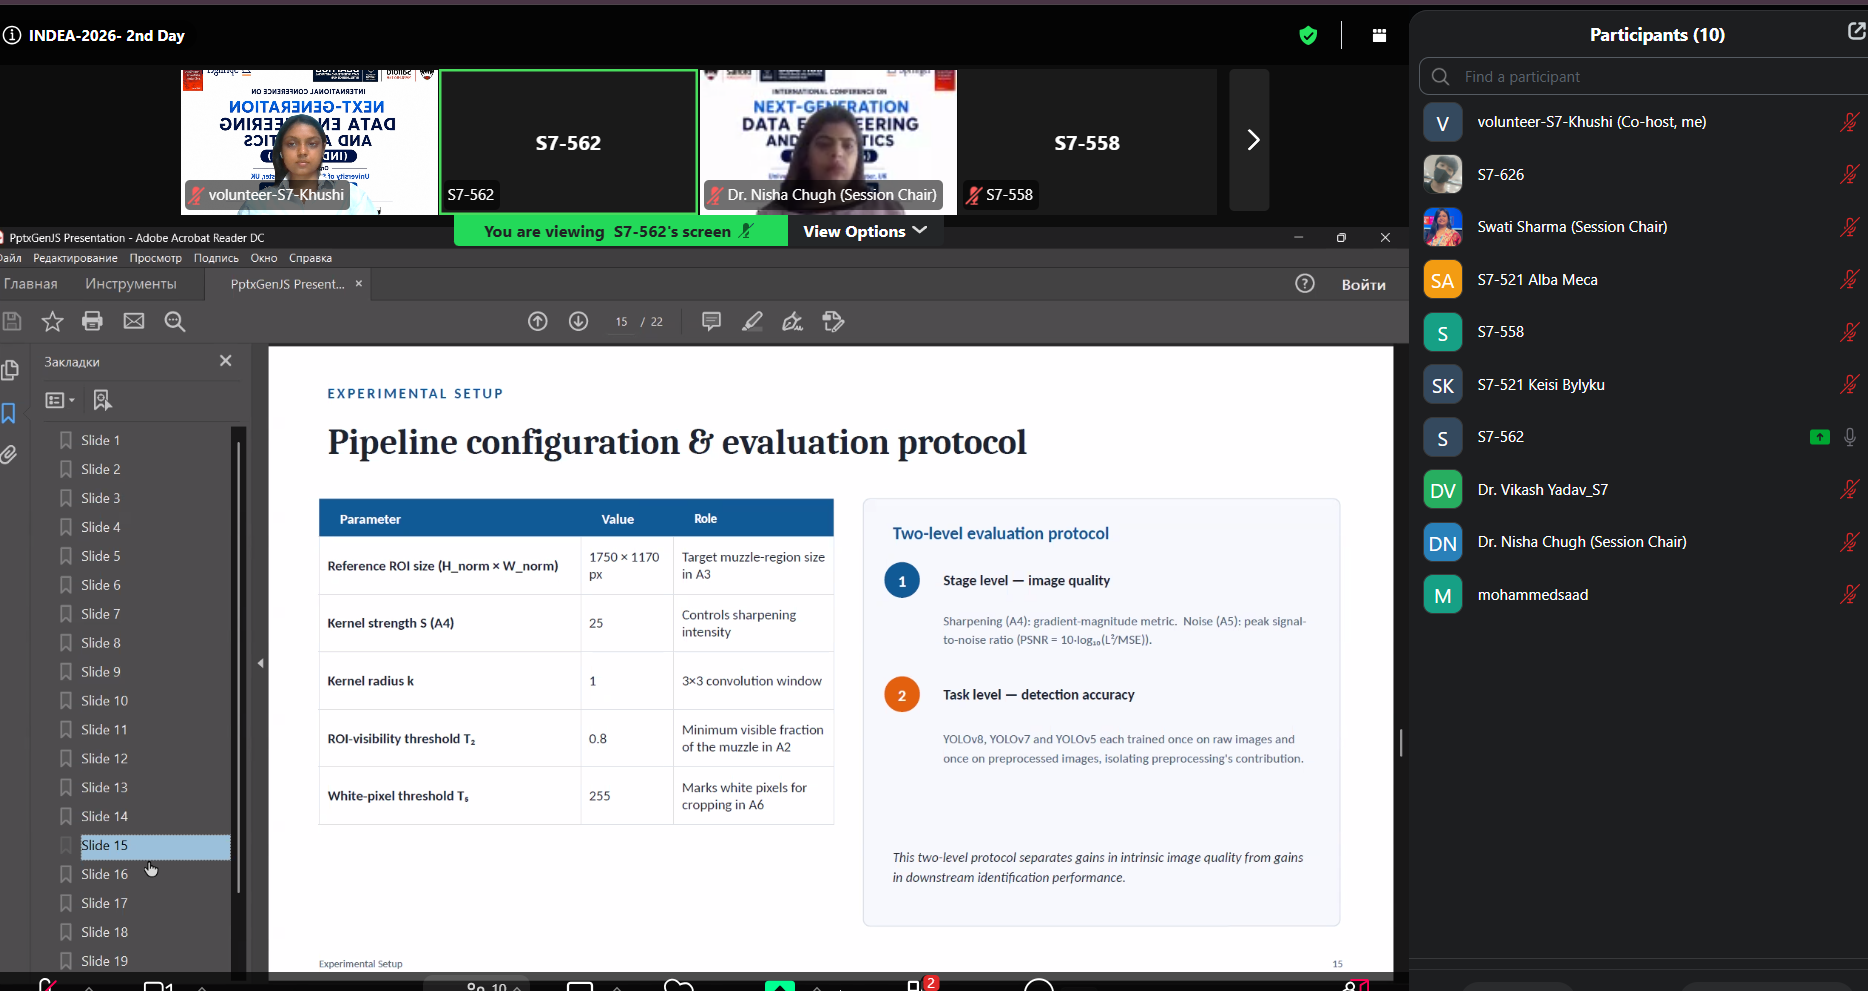This screenshot has width=1868, height=991.
Task: Open the attachments paperclip panel
Action: tap(9, 455)
